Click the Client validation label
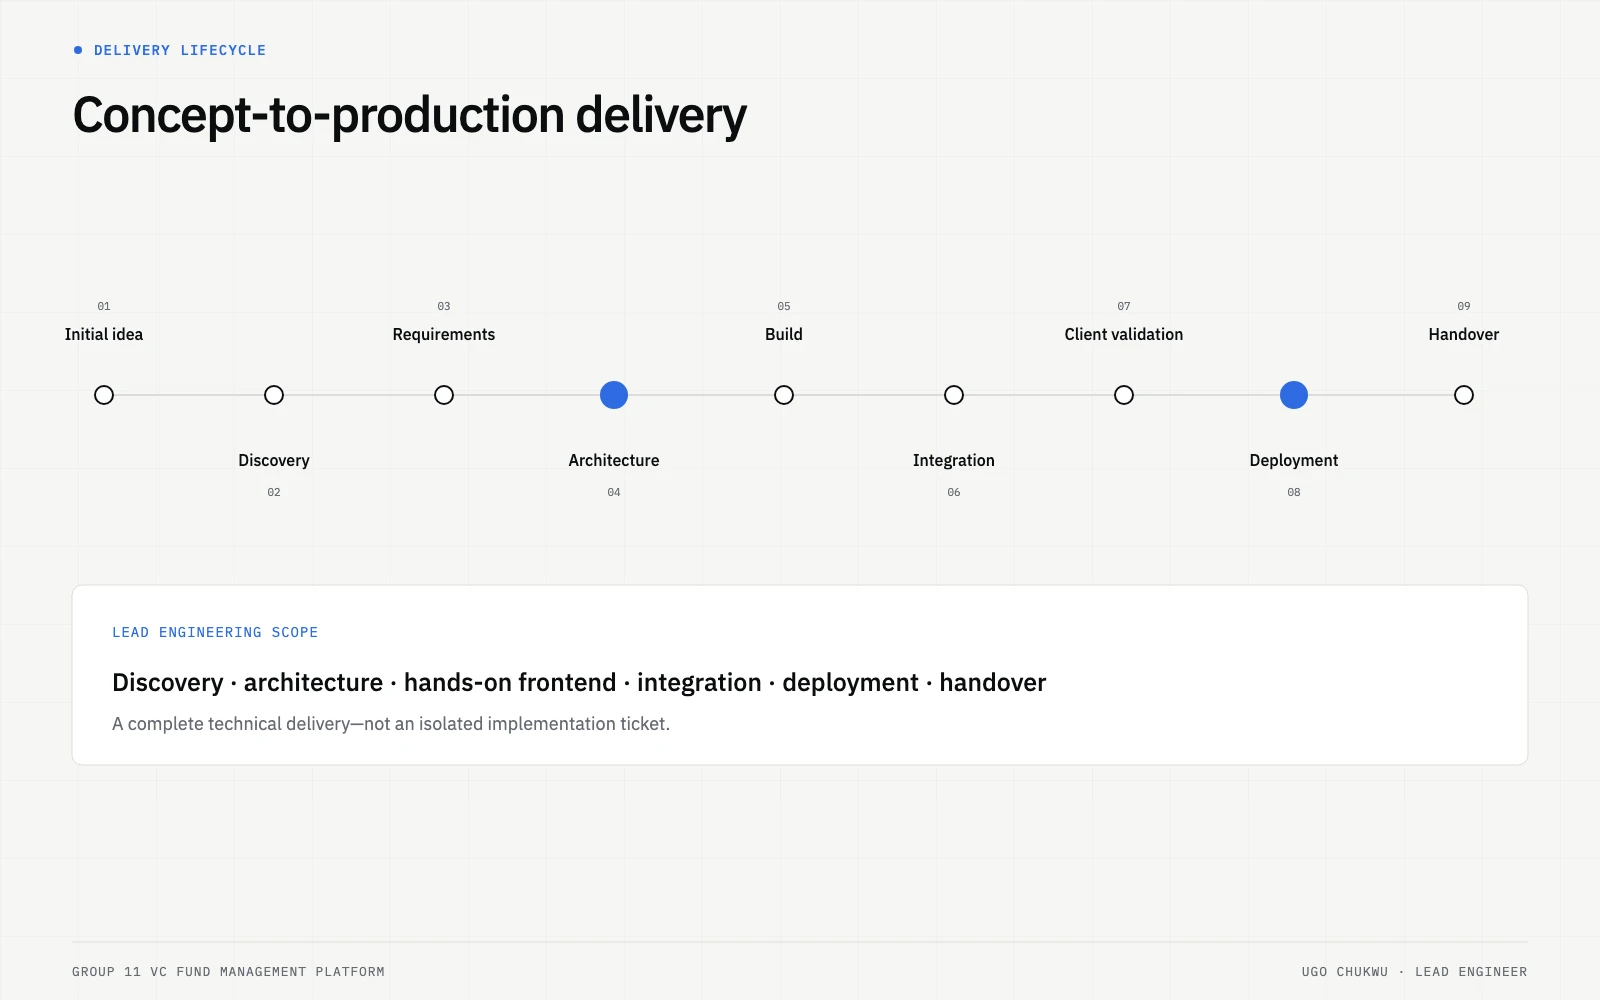 click(1124, 334)
